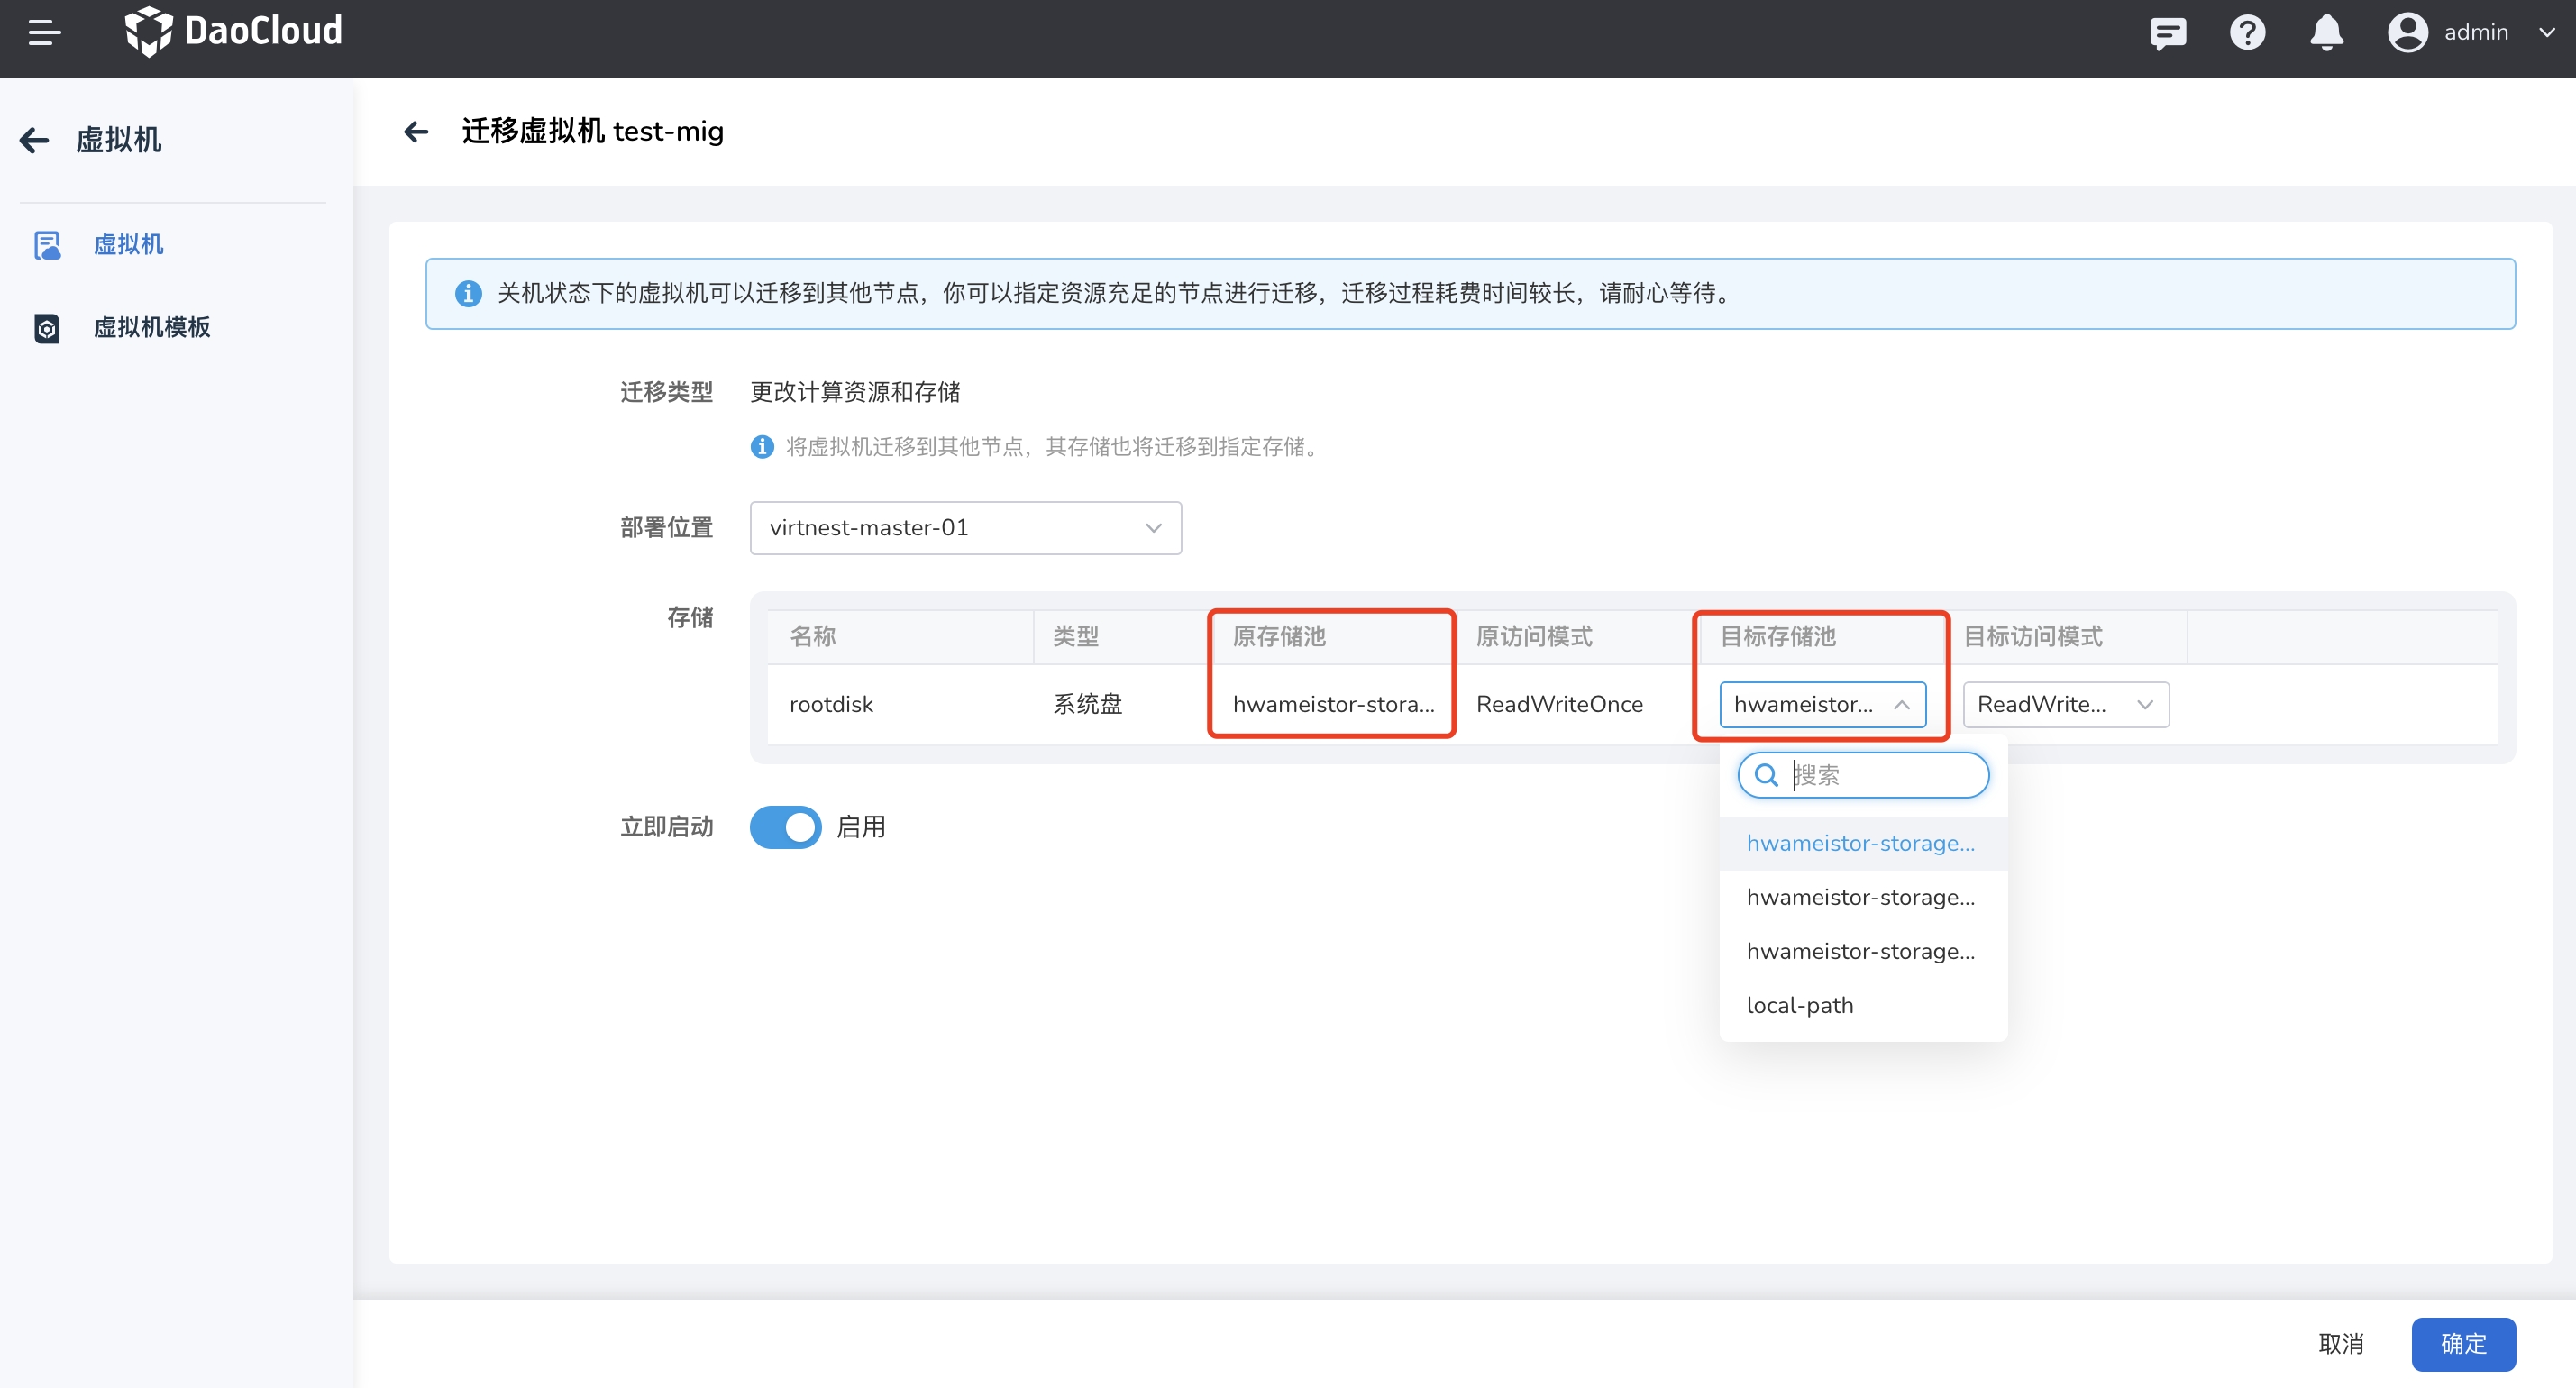The image size is (2576, 1388).
Task: Toggle the 立即启动 switch off
Action: pos(785,827)
